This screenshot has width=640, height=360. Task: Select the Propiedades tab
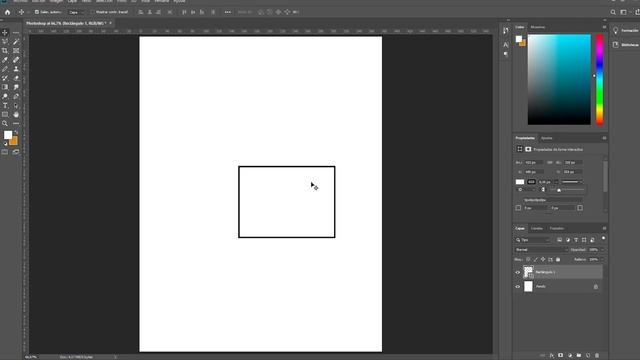(525, 138)
